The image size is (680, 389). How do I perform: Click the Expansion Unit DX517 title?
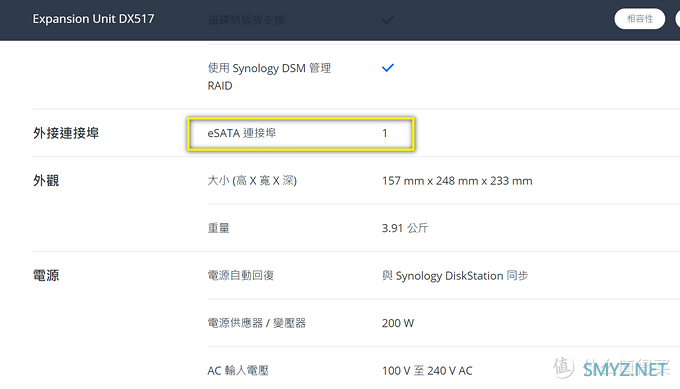click(x=93, y=19)
